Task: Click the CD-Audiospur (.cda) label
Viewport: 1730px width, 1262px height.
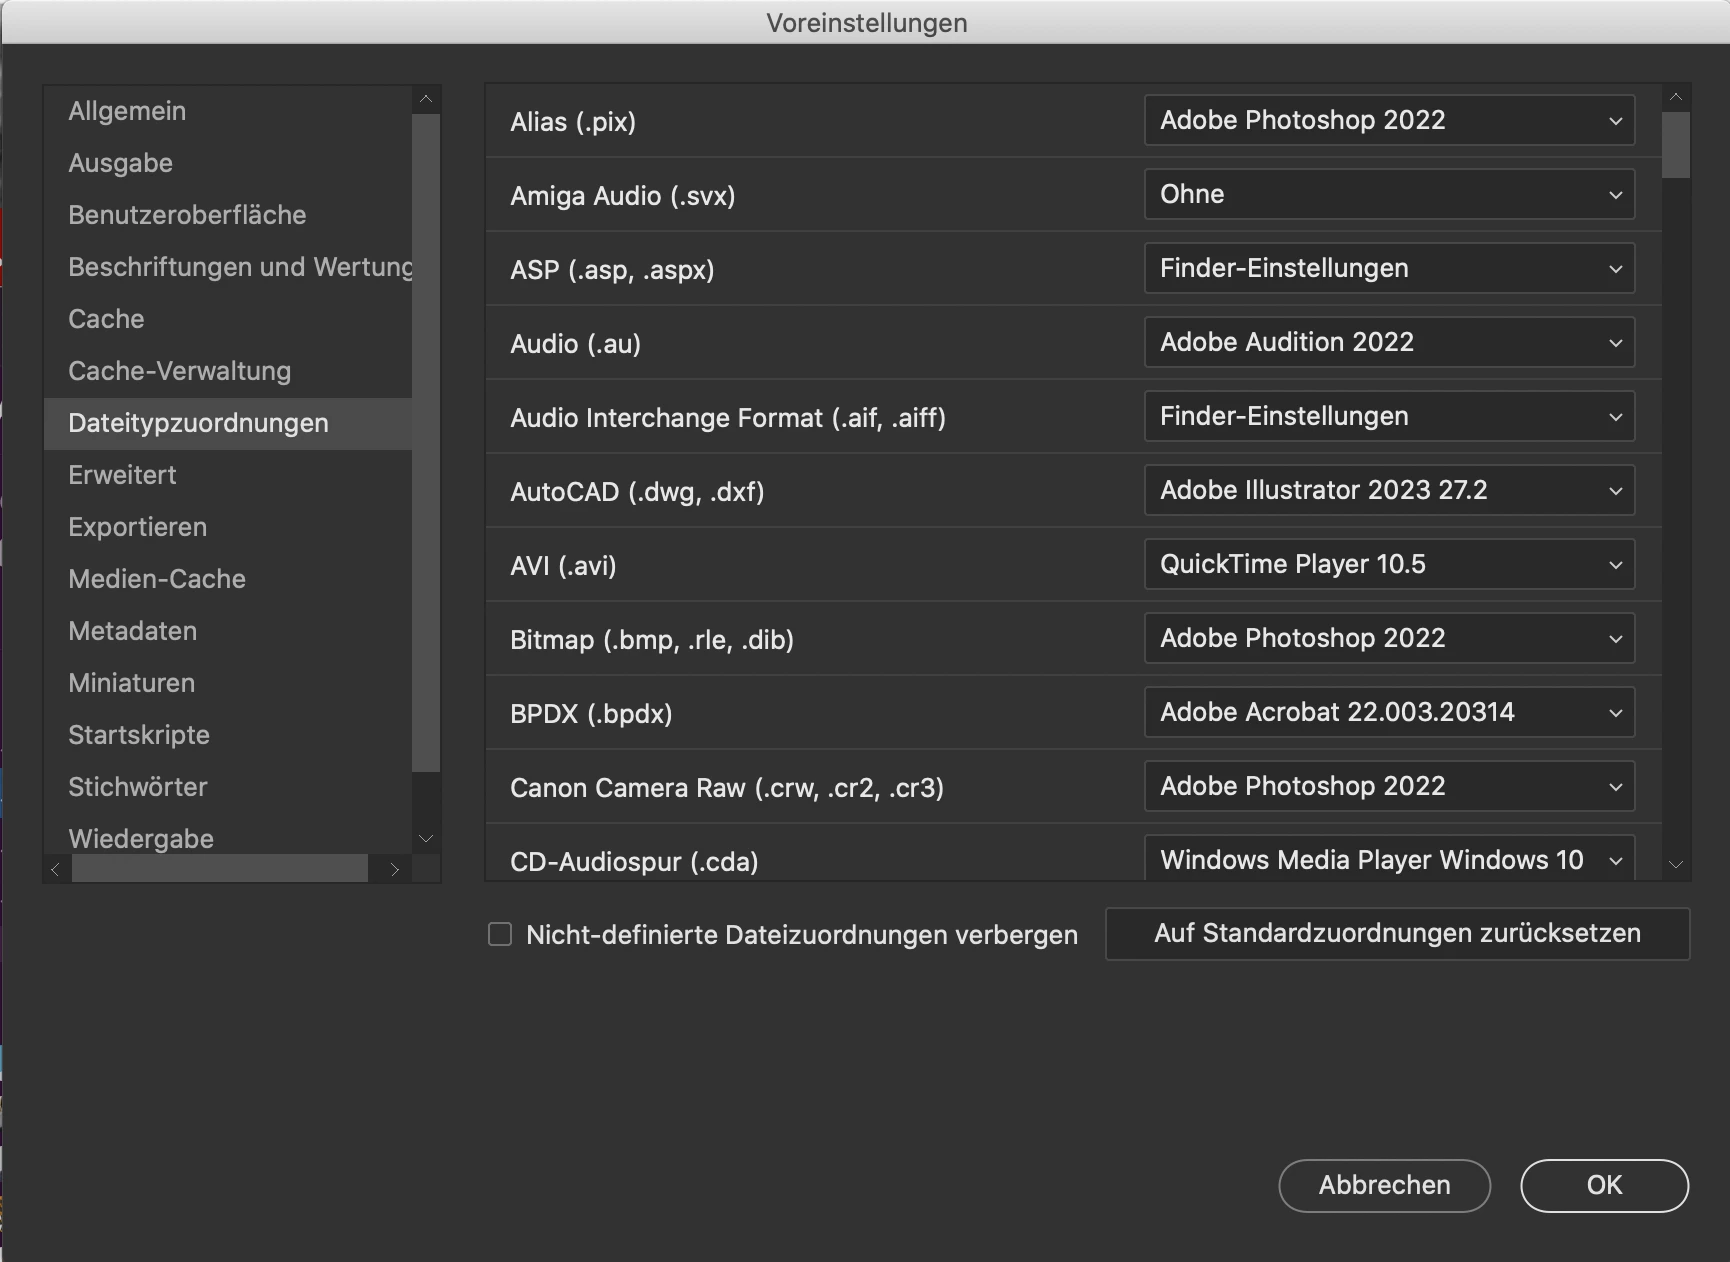Action: click(x=634, y=862)
